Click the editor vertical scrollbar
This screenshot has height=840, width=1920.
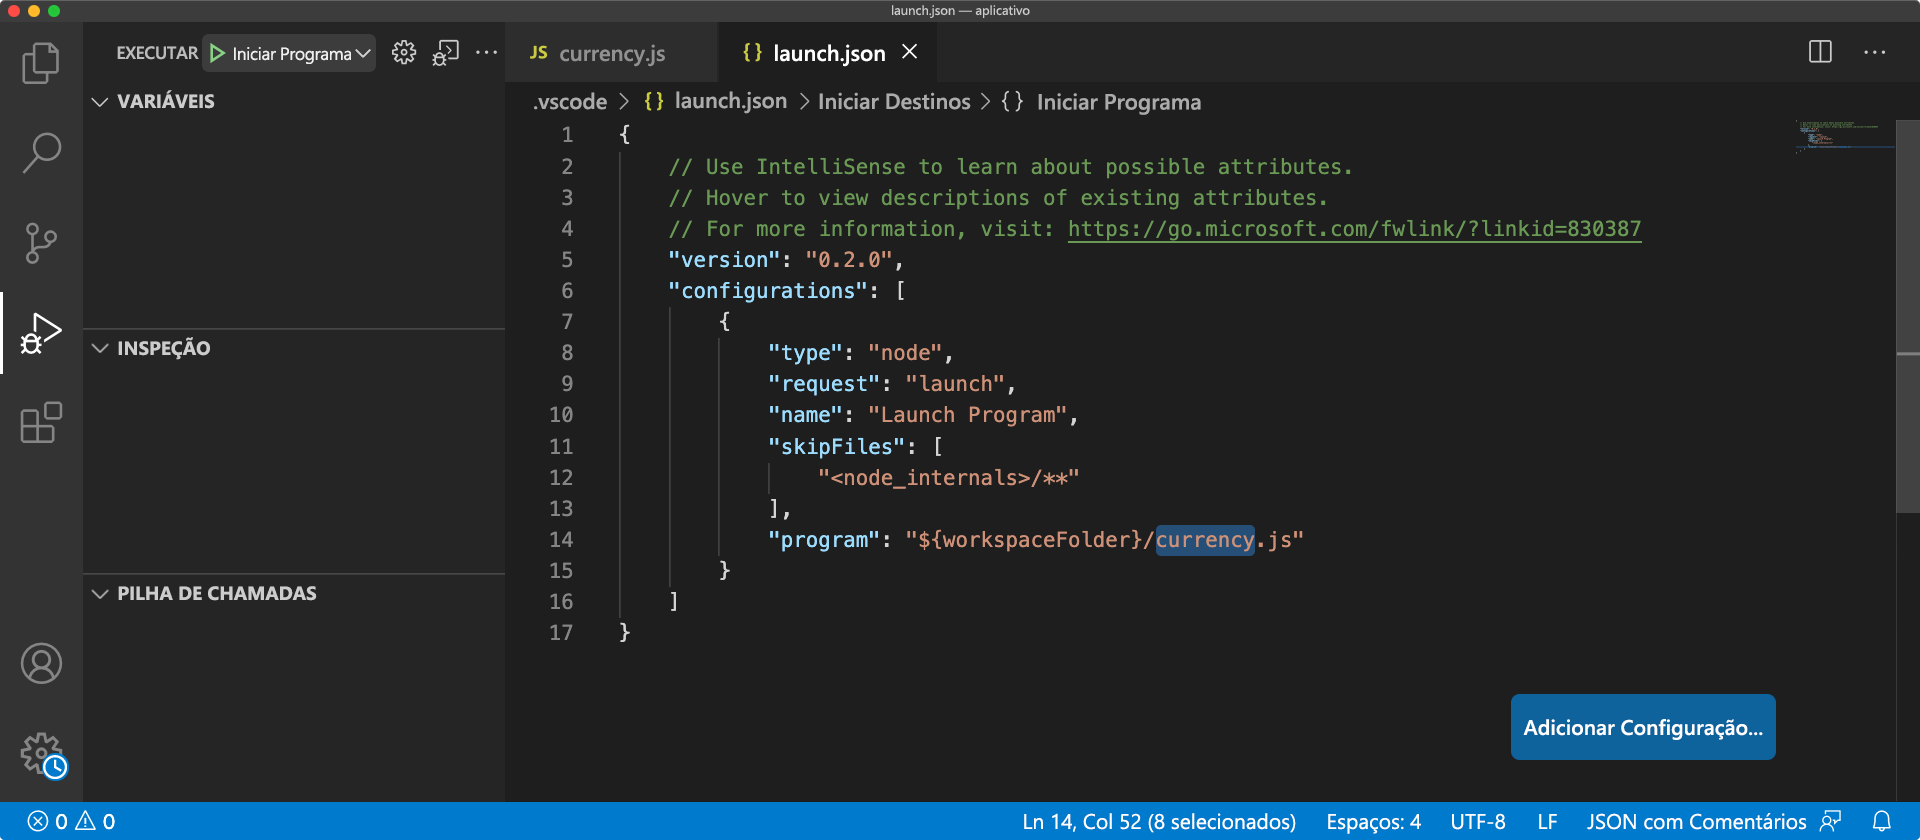(x=1908, y=315)
